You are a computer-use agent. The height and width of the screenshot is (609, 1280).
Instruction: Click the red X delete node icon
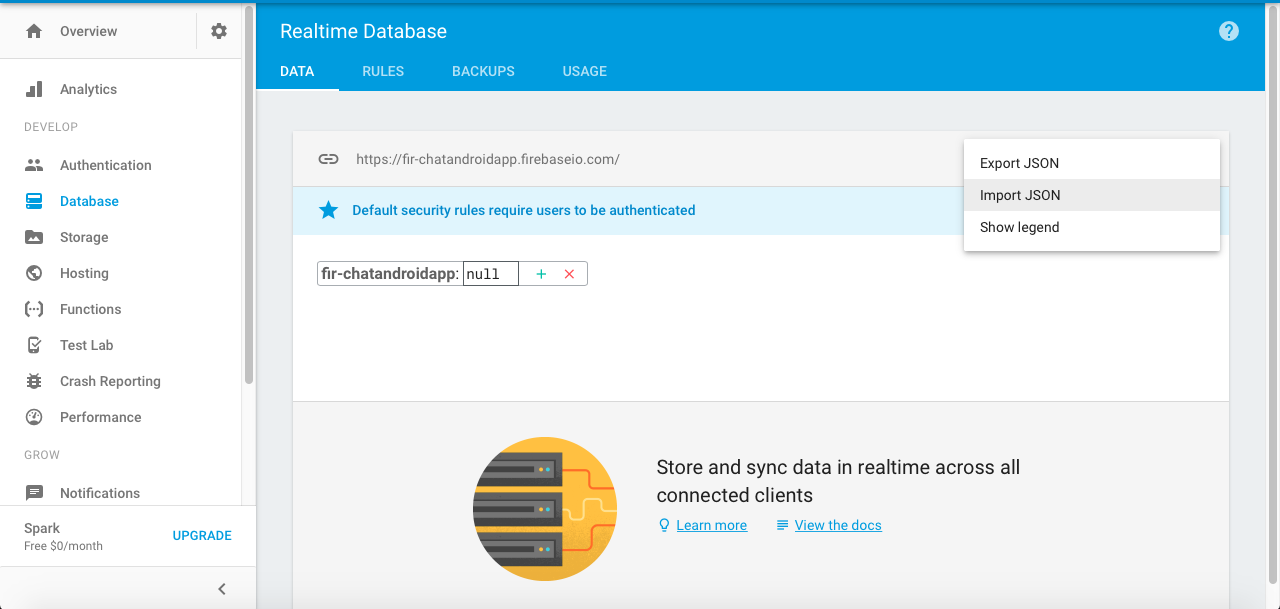click(x=569, y=274)
